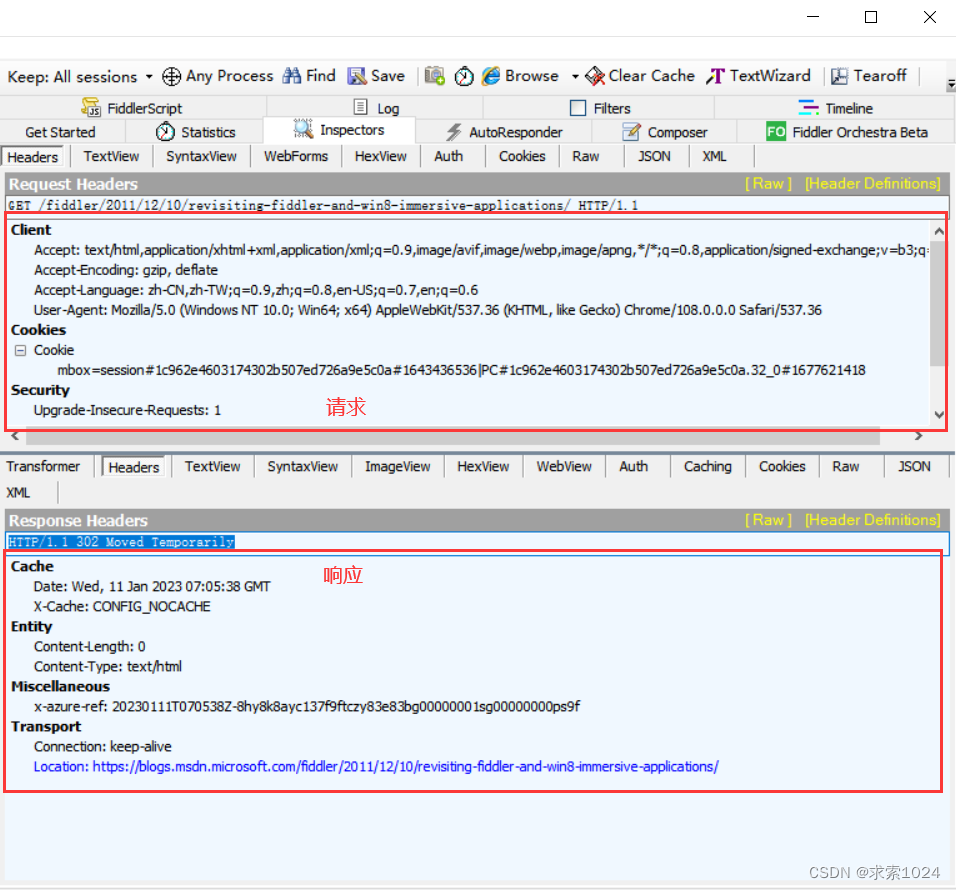Open the response ImageView tab
Viewport: 956px width, 890px height.
pyautogui.click(x=398, y=466)
